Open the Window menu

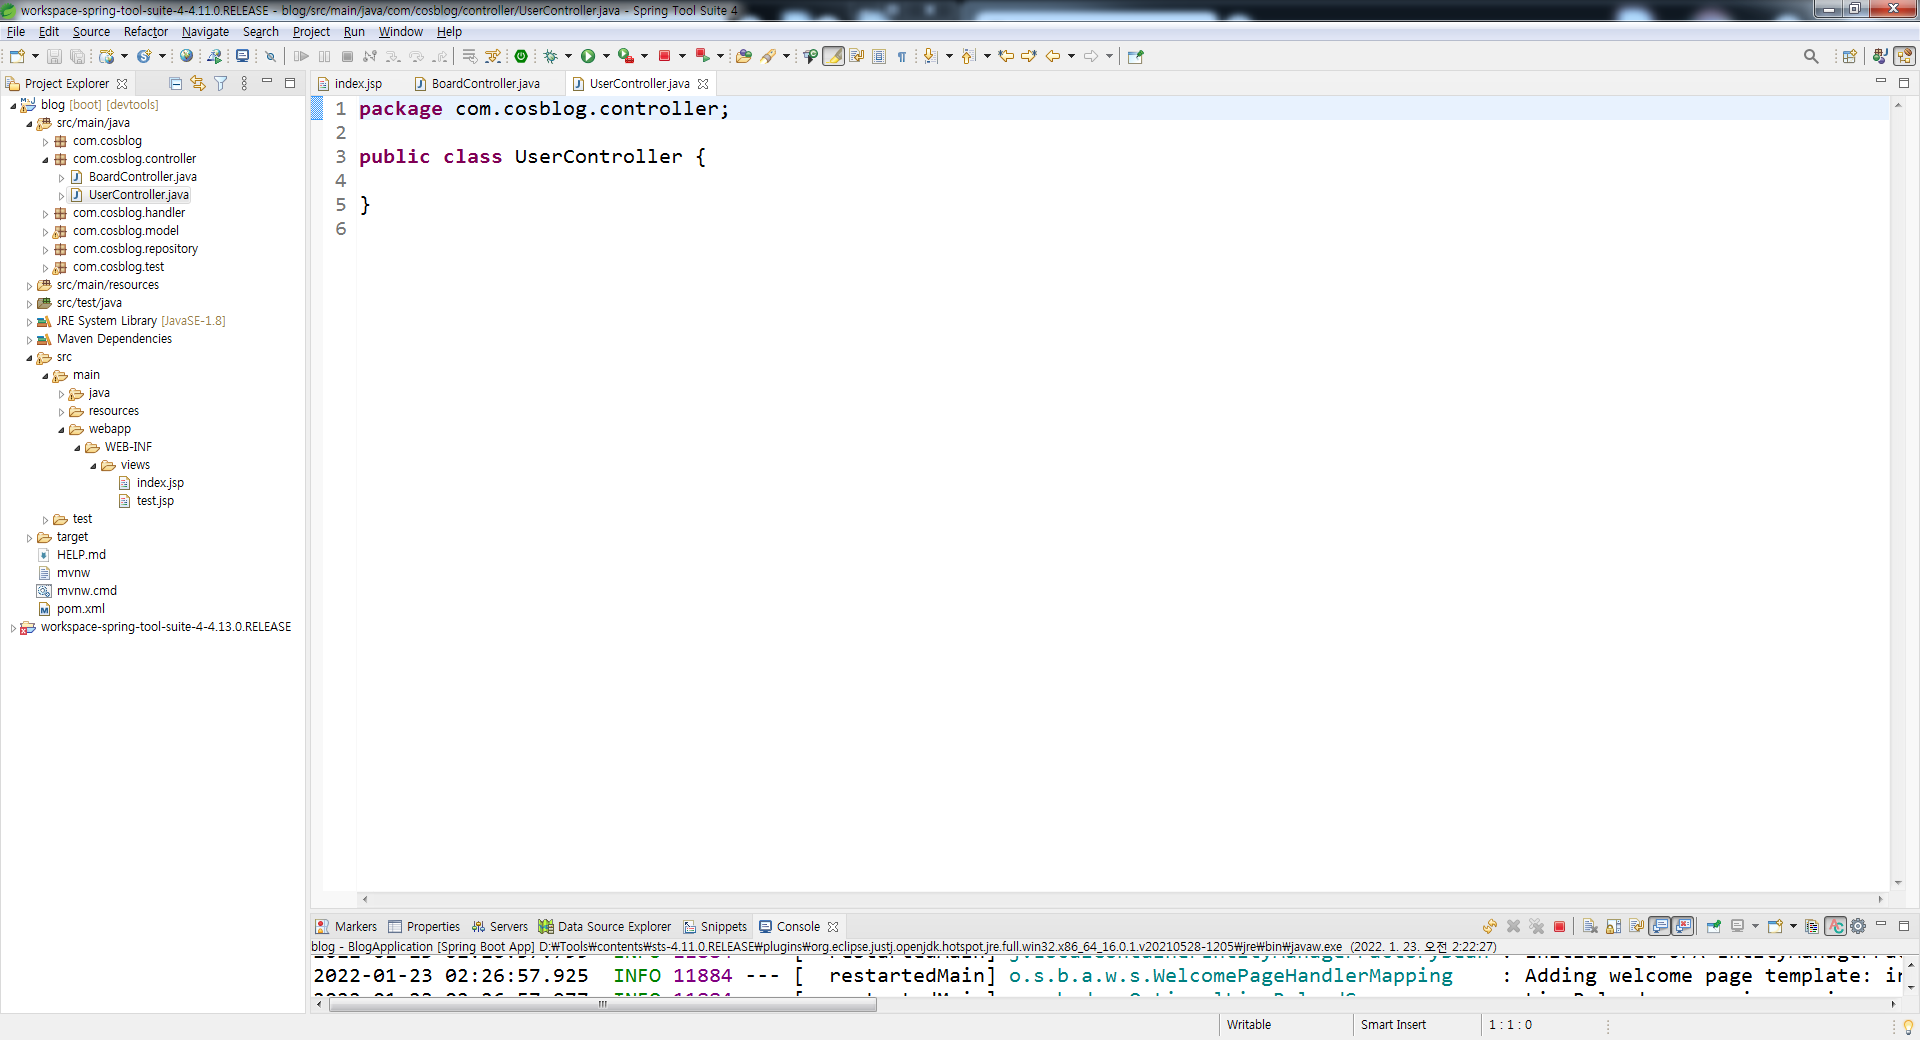point(400,32)
